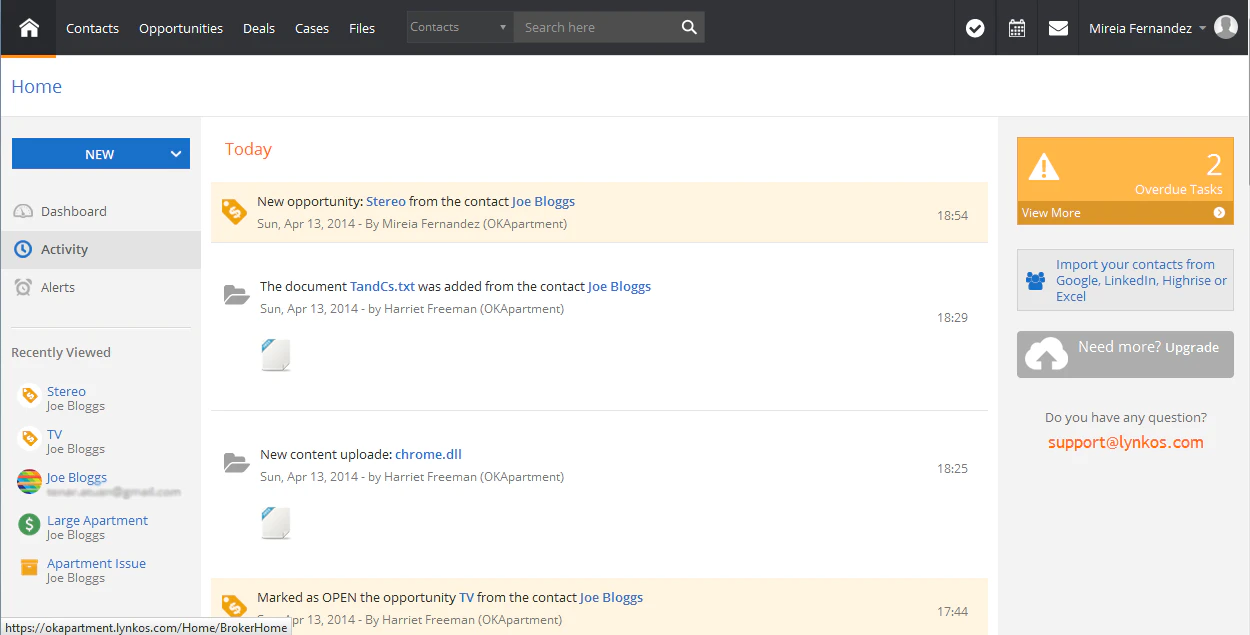Screen dimensions: 1250x635
Task: Click the Upgrade link
Action: (1192, 347)
